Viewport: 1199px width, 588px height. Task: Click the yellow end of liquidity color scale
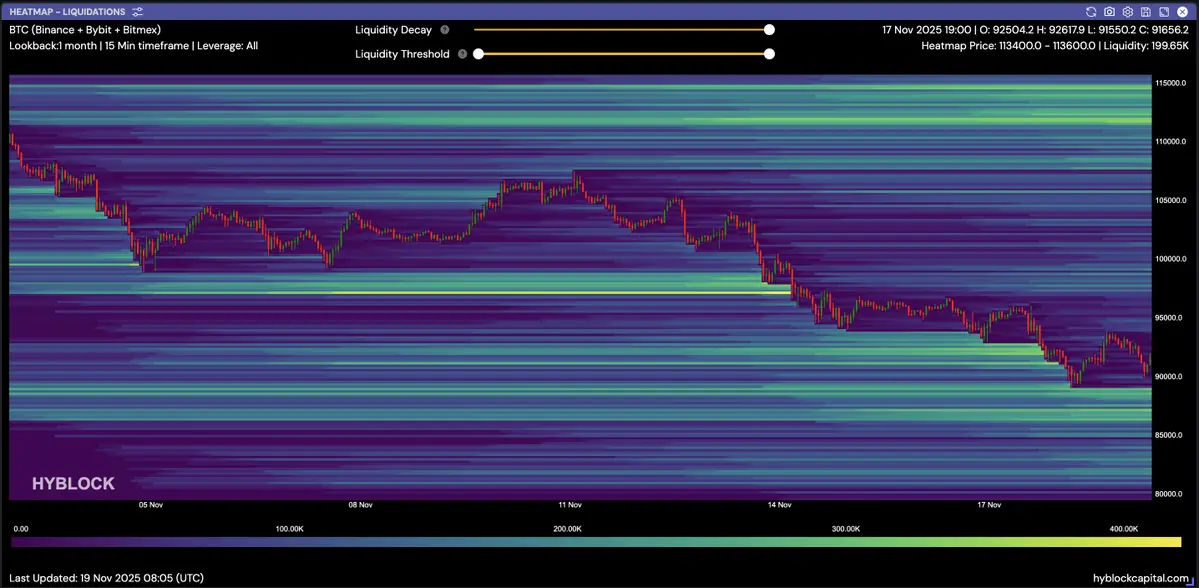click(x=1172, y=542)
